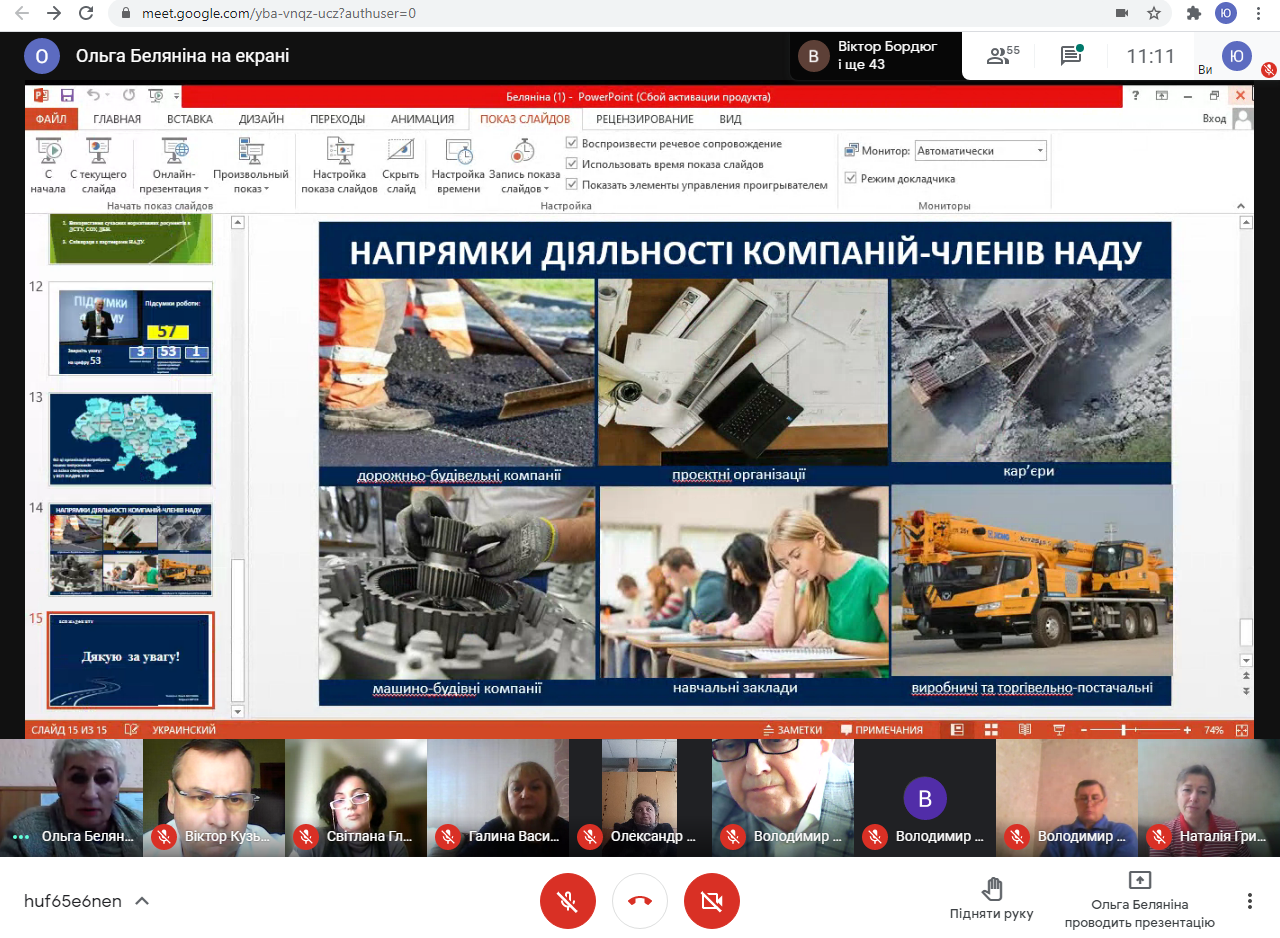The image size is (1280, 938).
Task: Click Ольга Беляніна проводить презентацію button
Action: (1139, 900)
